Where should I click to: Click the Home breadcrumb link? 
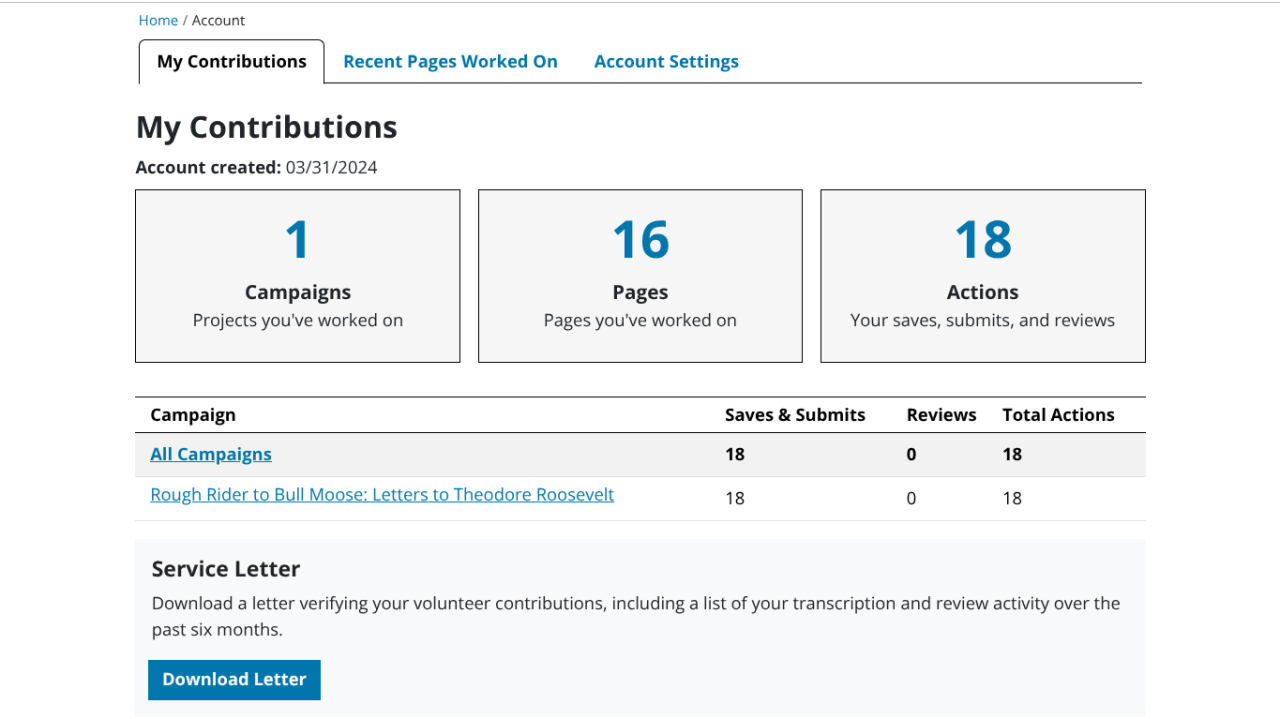tap(158, 20)
